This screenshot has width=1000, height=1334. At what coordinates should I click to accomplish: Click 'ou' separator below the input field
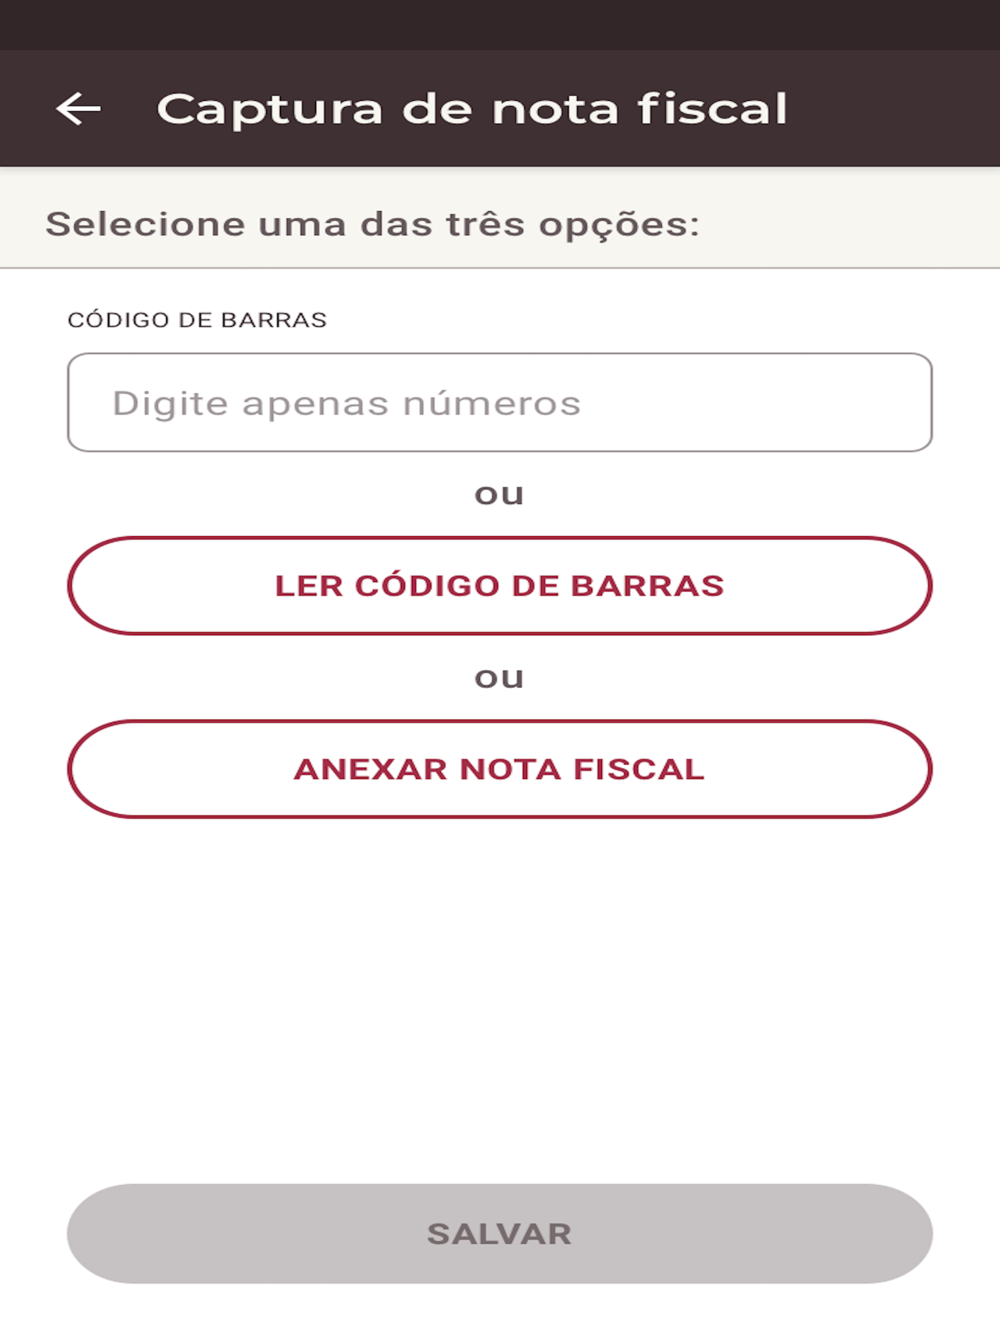click(499, 494)
